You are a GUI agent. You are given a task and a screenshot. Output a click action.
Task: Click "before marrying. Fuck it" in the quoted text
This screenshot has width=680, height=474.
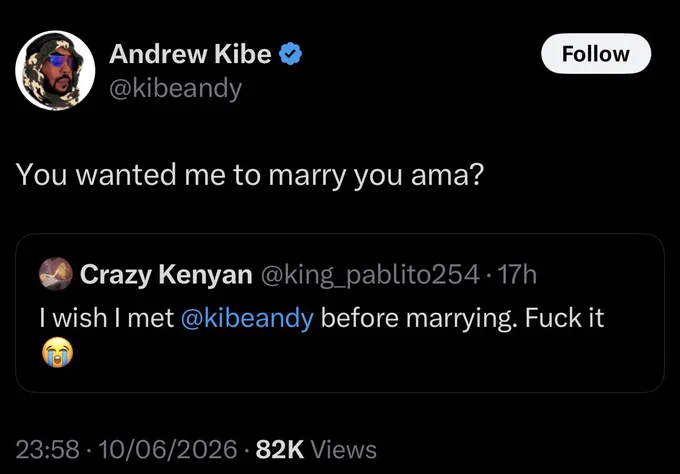click(462, 318)
